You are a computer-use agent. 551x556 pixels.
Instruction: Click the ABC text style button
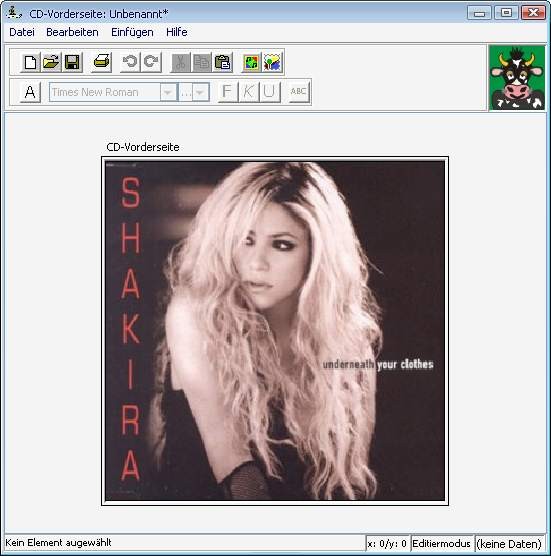tap(299, 92)
